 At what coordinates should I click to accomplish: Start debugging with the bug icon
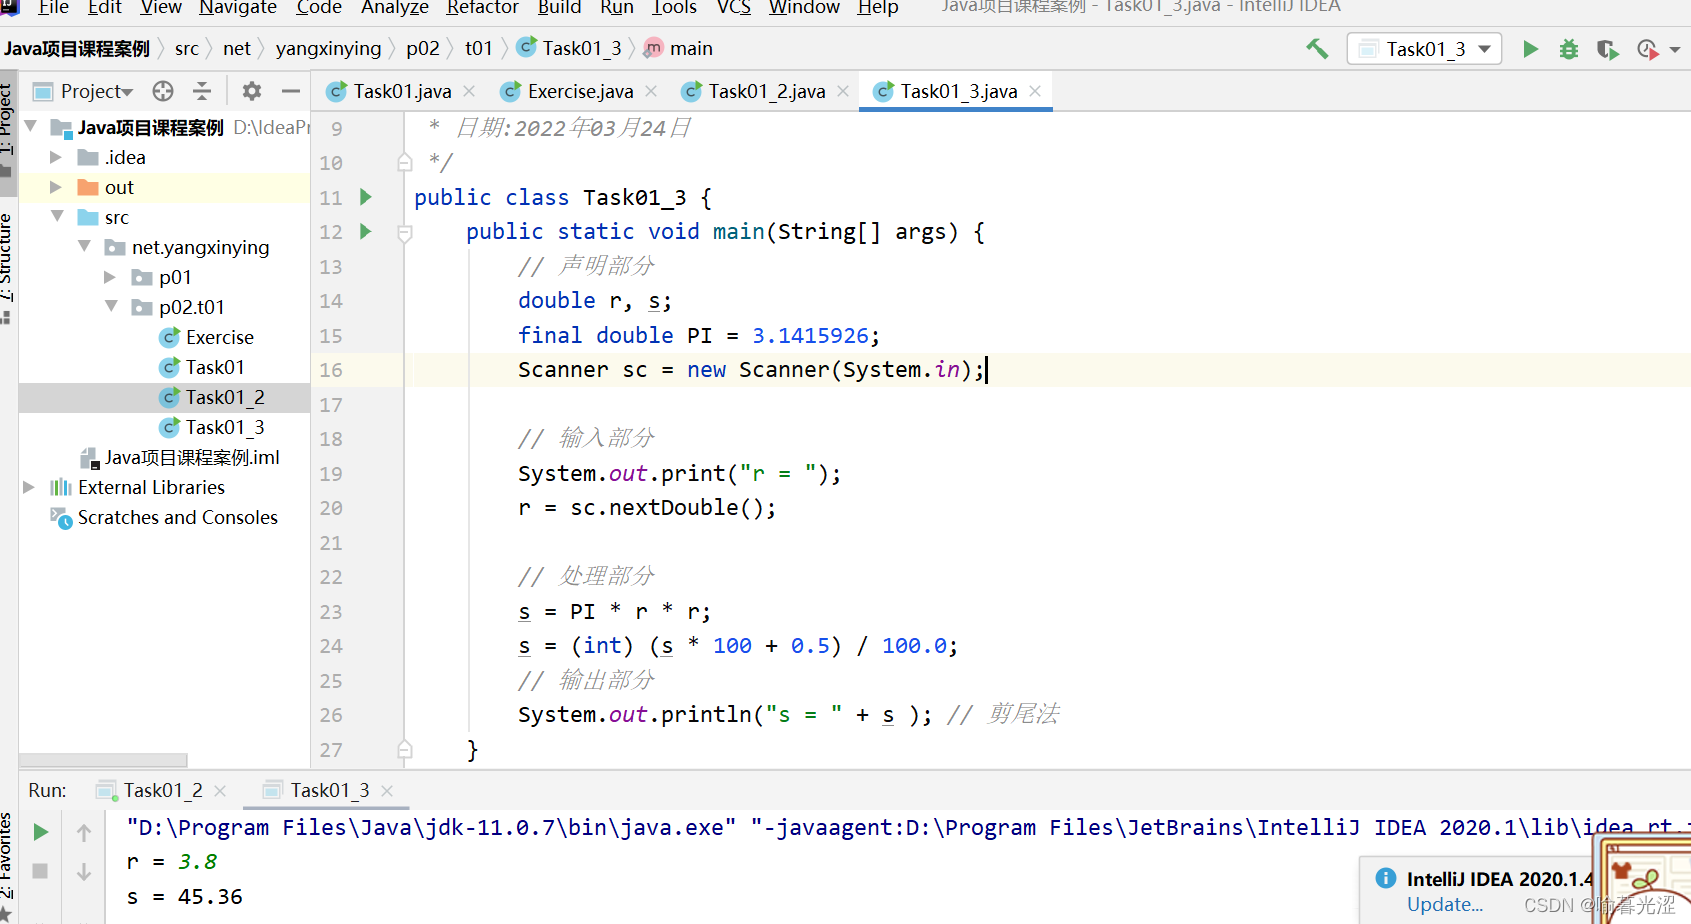coord(1568,48)
